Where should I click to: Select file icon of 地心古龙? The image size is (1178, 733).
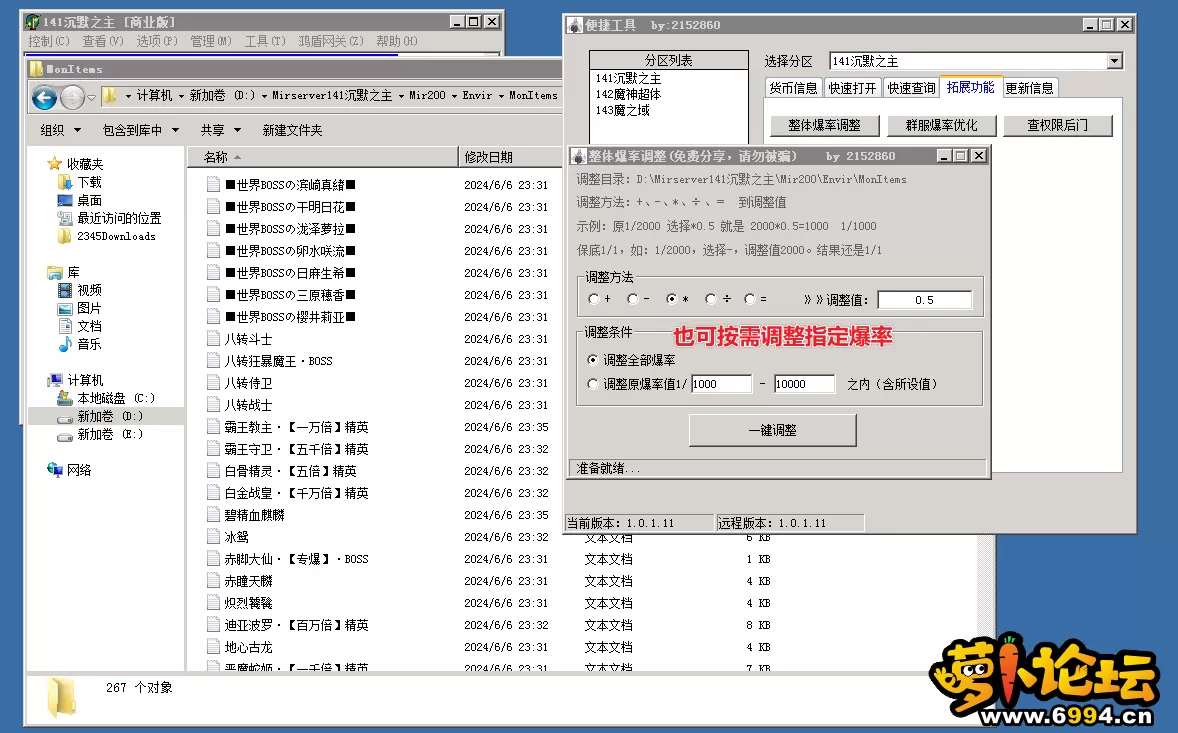[x=213, y=647]
